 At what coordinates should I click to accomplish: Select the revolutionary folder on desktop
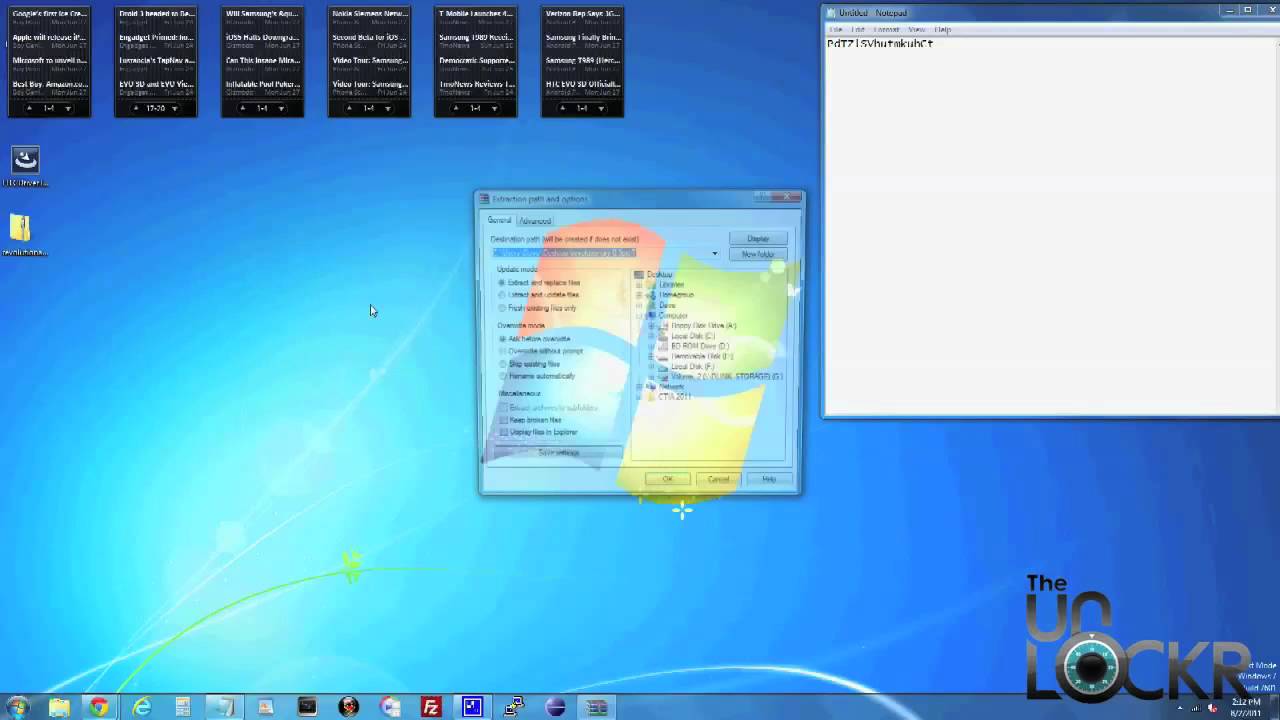[x=24, y=235]
